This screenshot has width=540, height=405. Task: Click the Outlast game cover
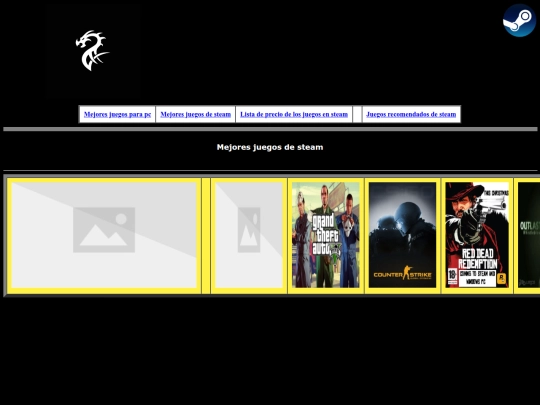529,235
